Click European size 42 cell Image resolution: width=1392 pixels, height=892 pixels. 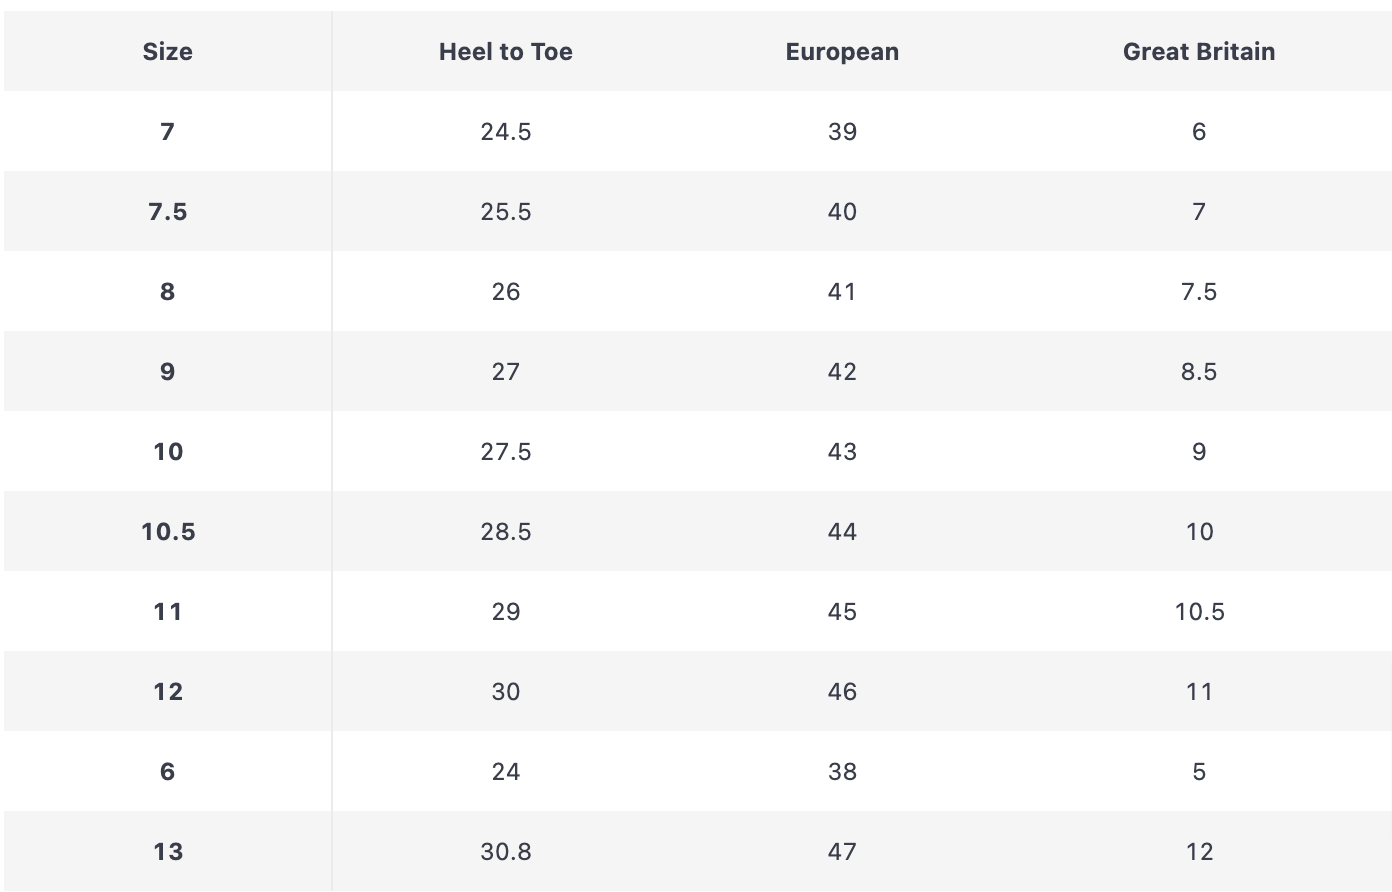[x=842, y=372]
